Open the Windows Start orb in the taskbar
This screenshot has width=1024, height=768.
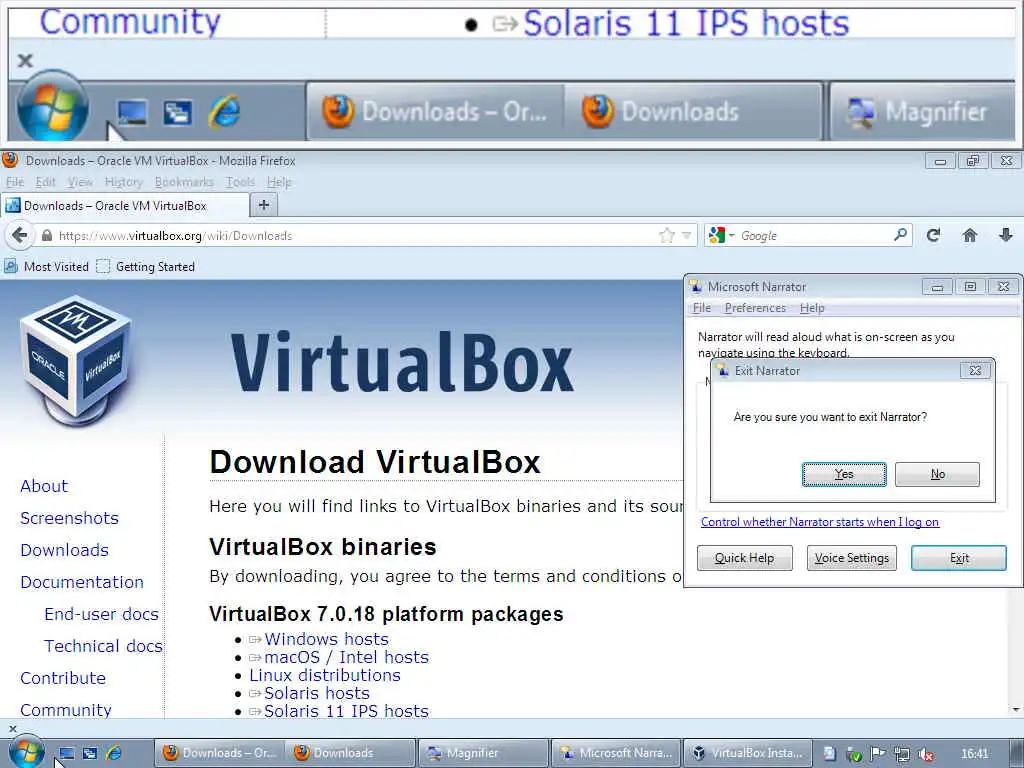[26, 752]
